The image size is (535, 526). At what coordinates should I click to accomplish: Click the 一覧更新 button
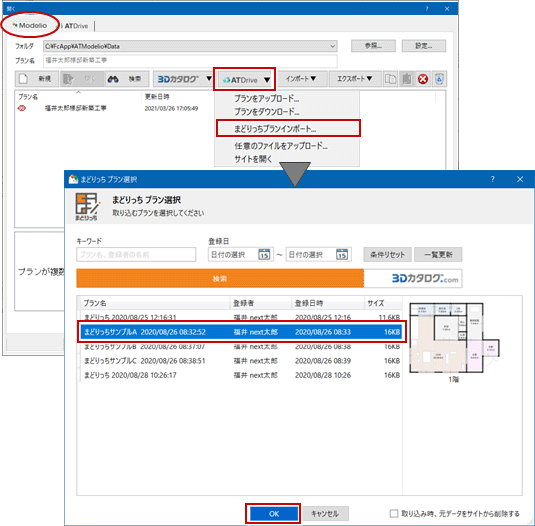[x=438, y=254]
